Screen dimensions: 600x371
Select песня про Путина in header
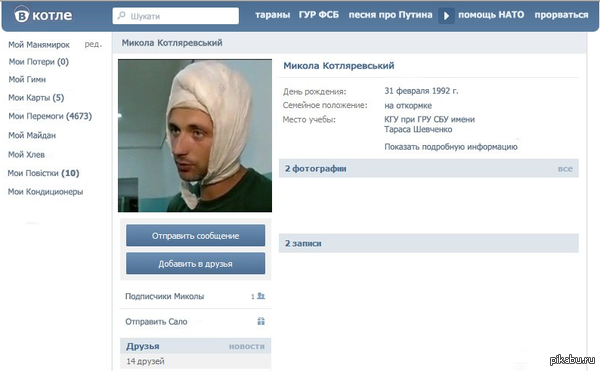click(390, 15)
